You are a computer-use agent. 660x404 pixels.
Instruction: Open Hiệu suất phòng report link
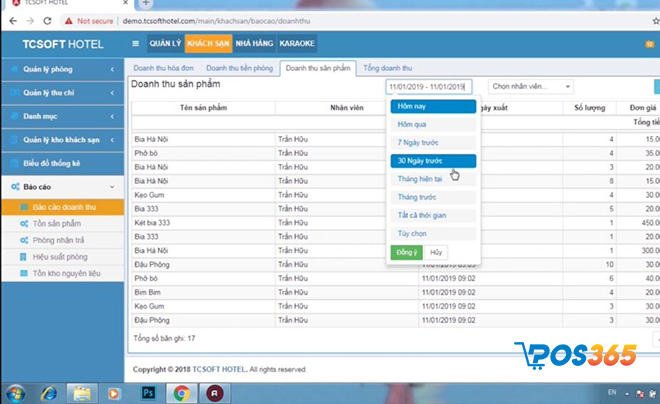60,257
